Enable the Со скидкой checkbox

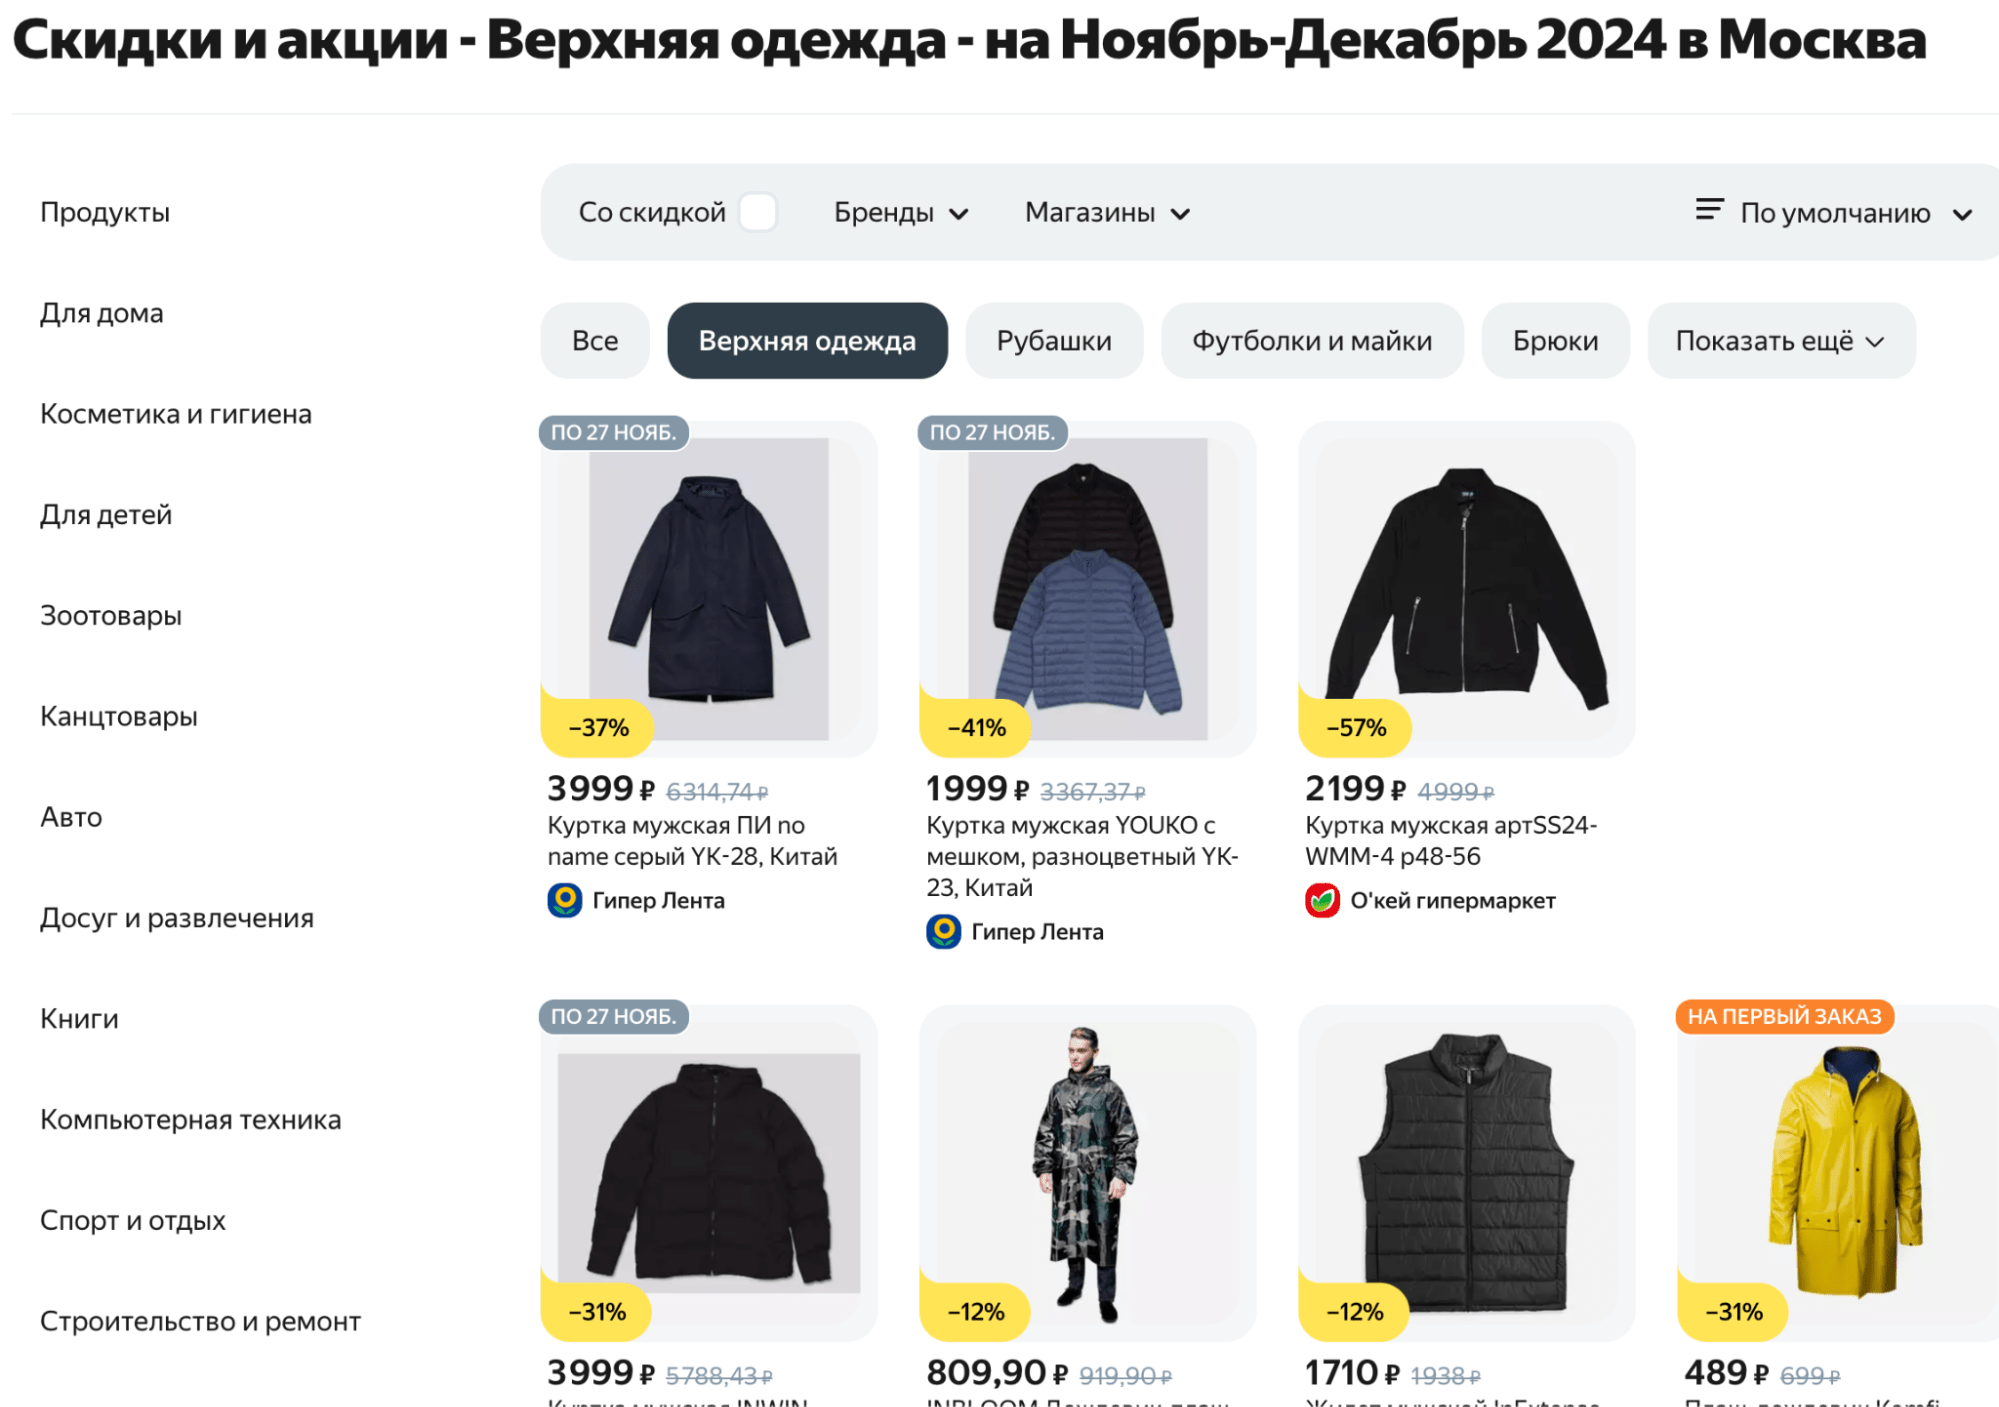[758, 212]
